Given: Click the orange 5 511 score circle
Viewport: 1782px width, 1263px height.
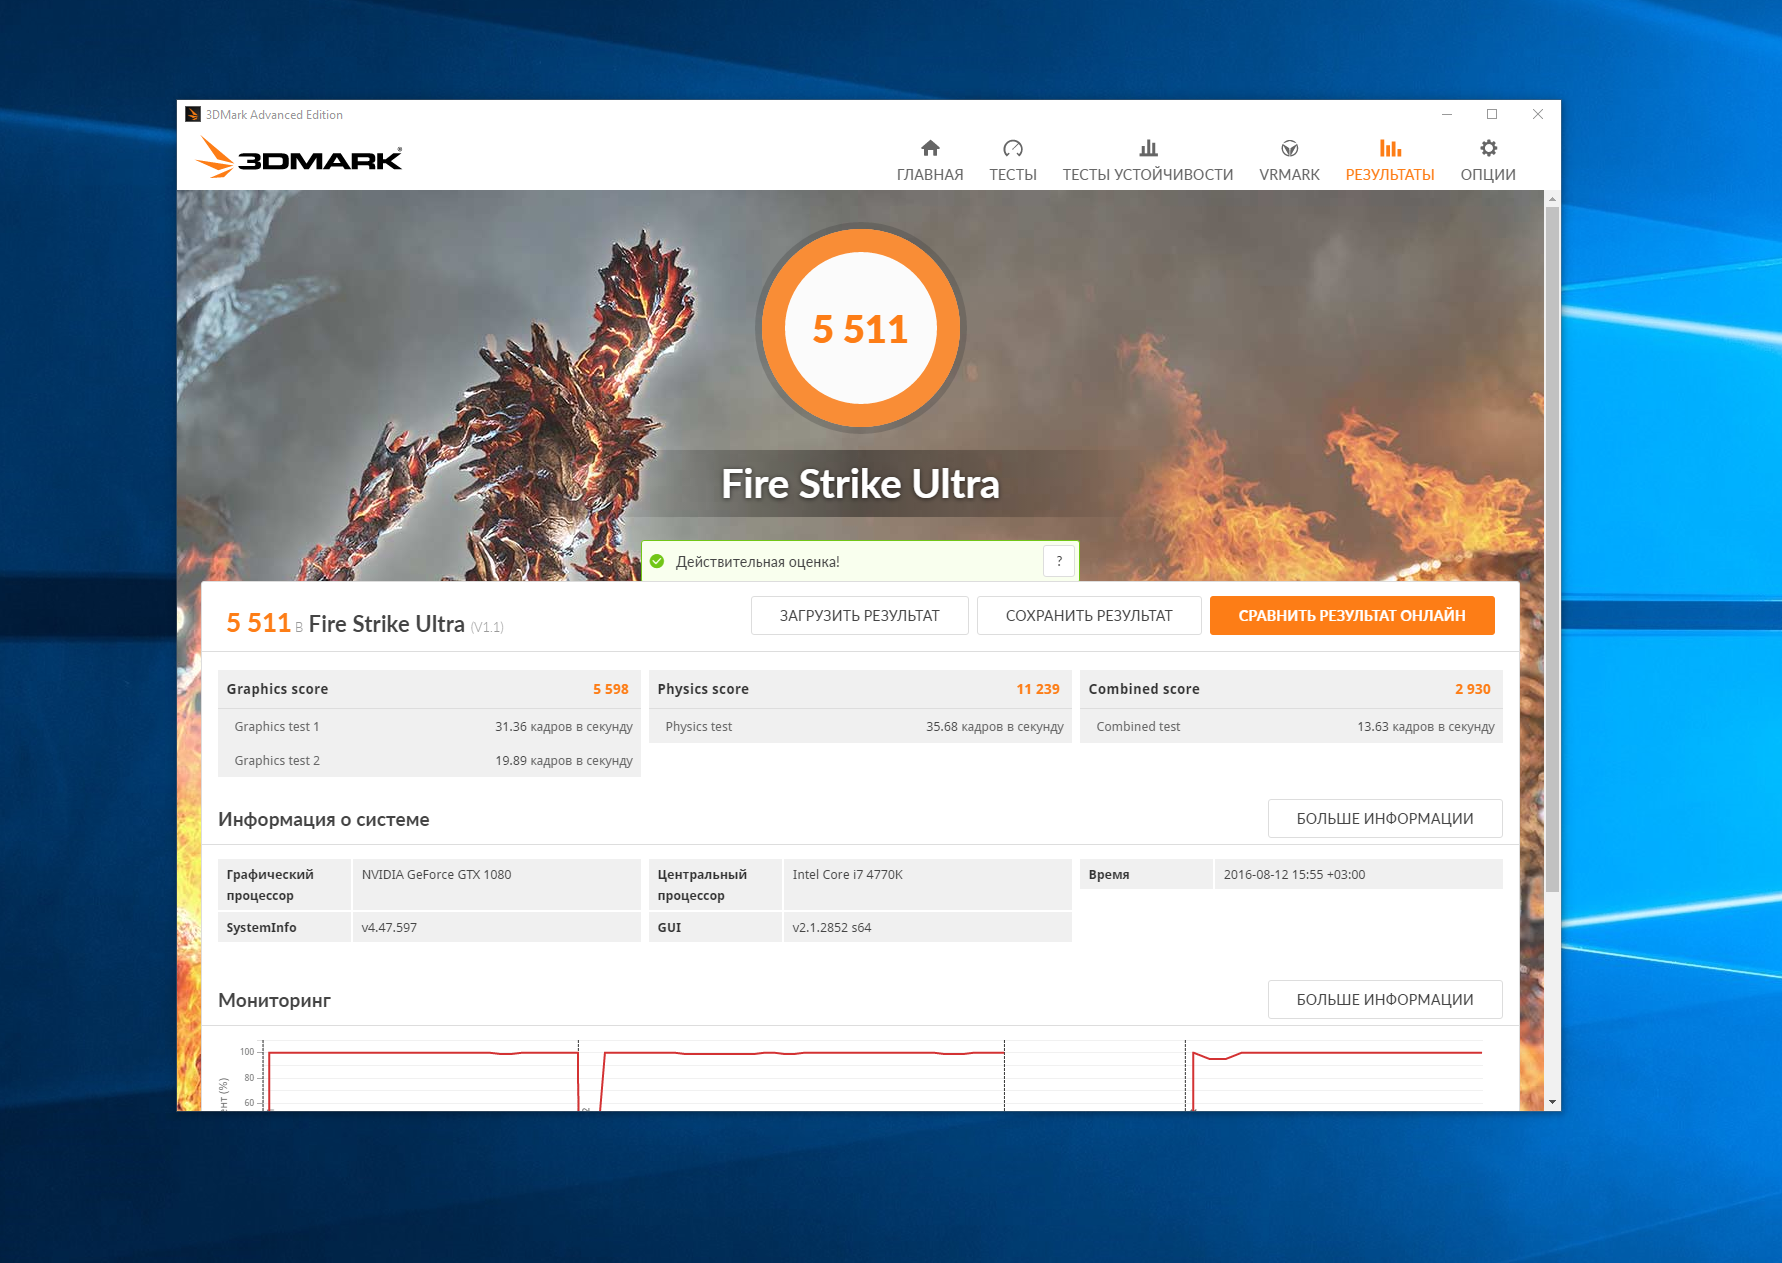Looking at the screenshot, I should (861, 328).
